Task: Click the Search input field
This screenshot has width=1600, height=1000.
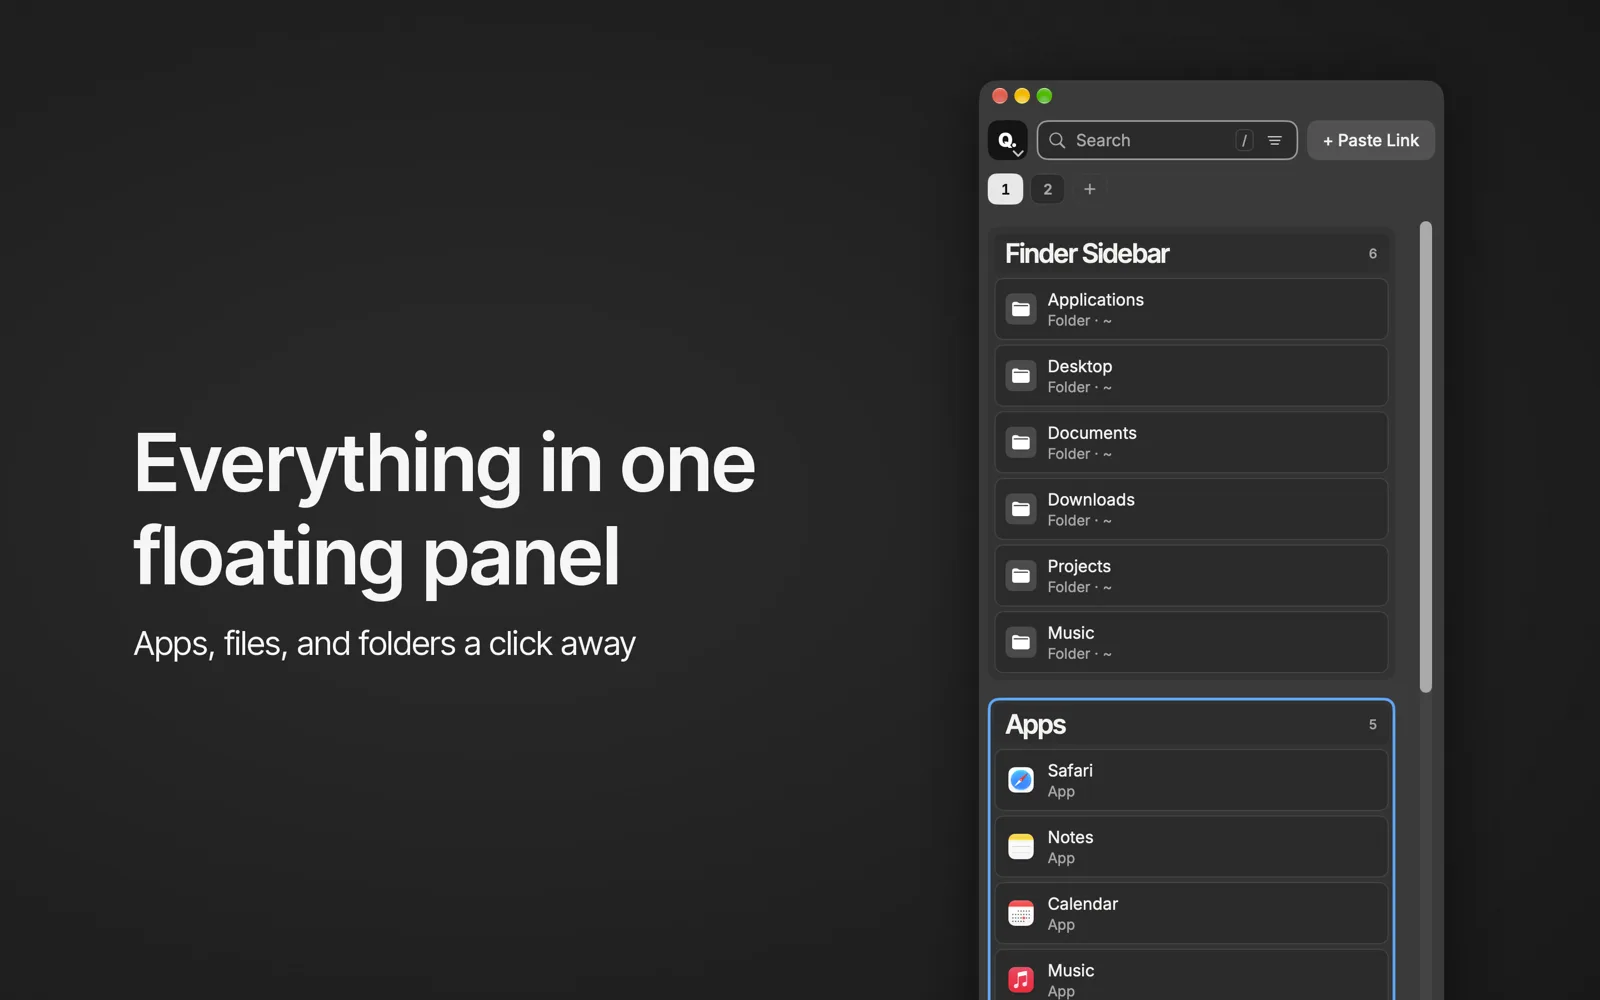Action: pos(1166,140)
